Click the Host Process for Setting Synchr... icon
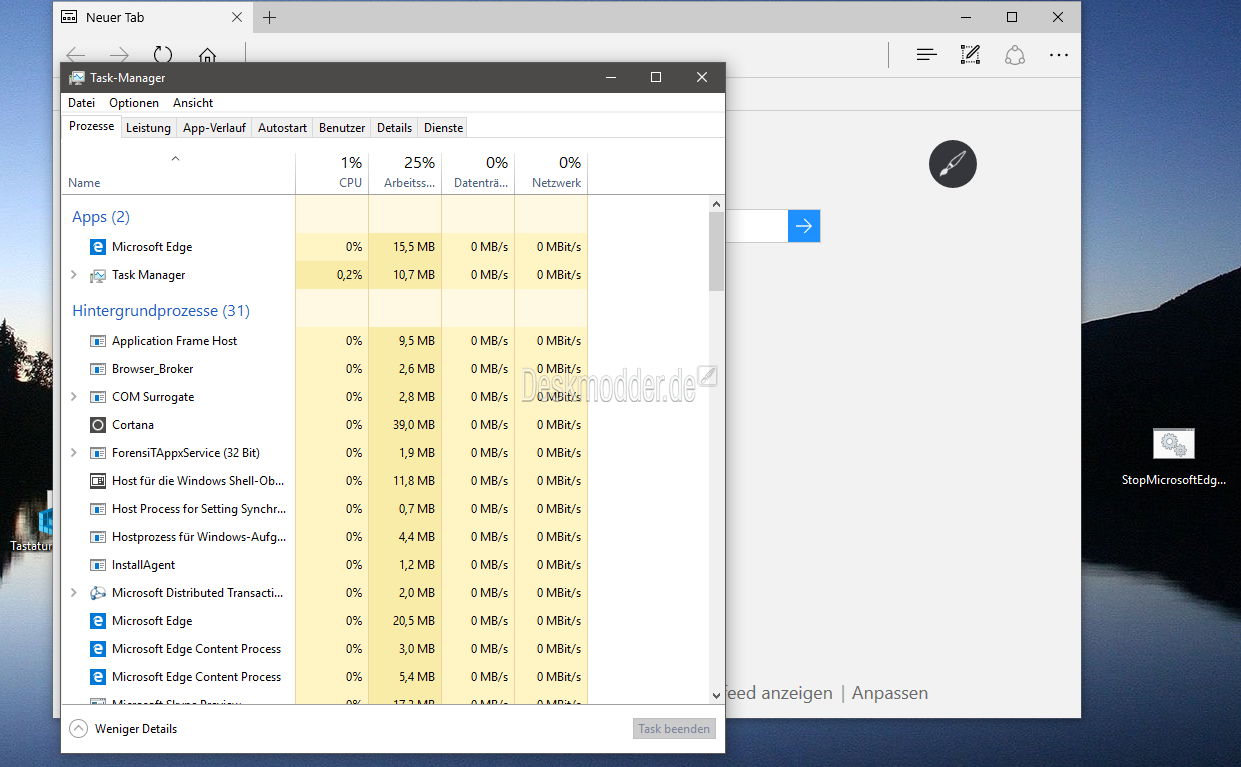The image size is (1241, 767). pos(98,509)
